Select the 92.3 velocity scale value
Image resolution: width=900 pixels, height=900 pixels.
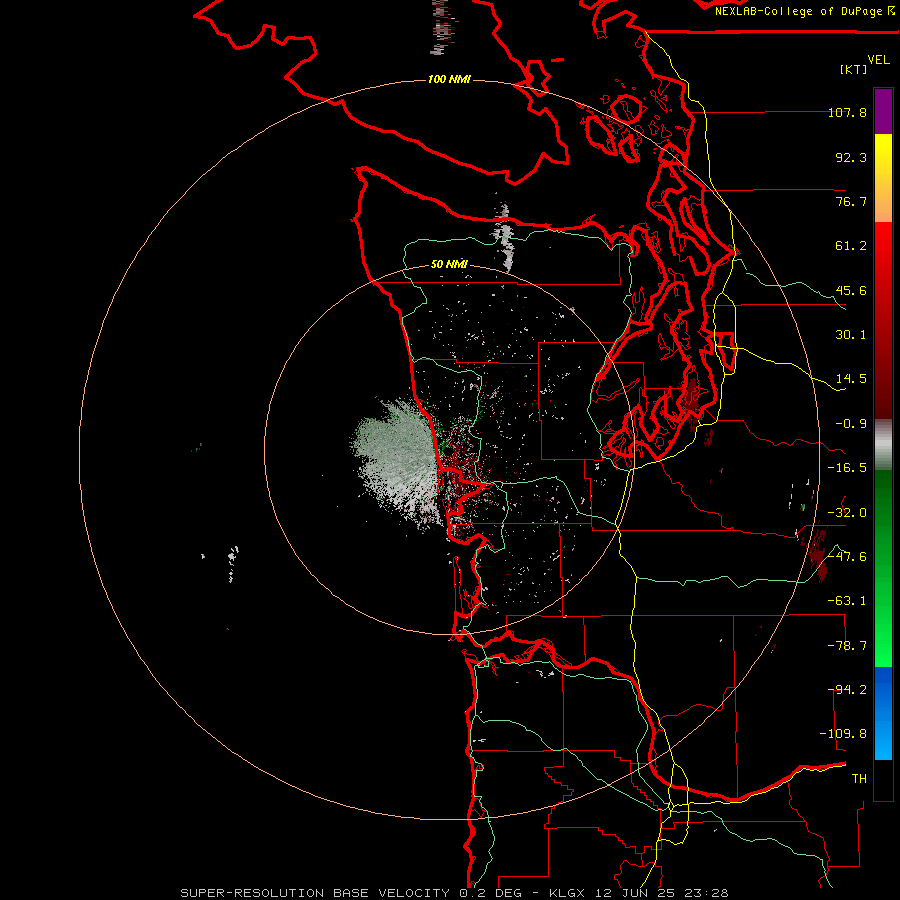pyautogui.click(x=851, y=157)
